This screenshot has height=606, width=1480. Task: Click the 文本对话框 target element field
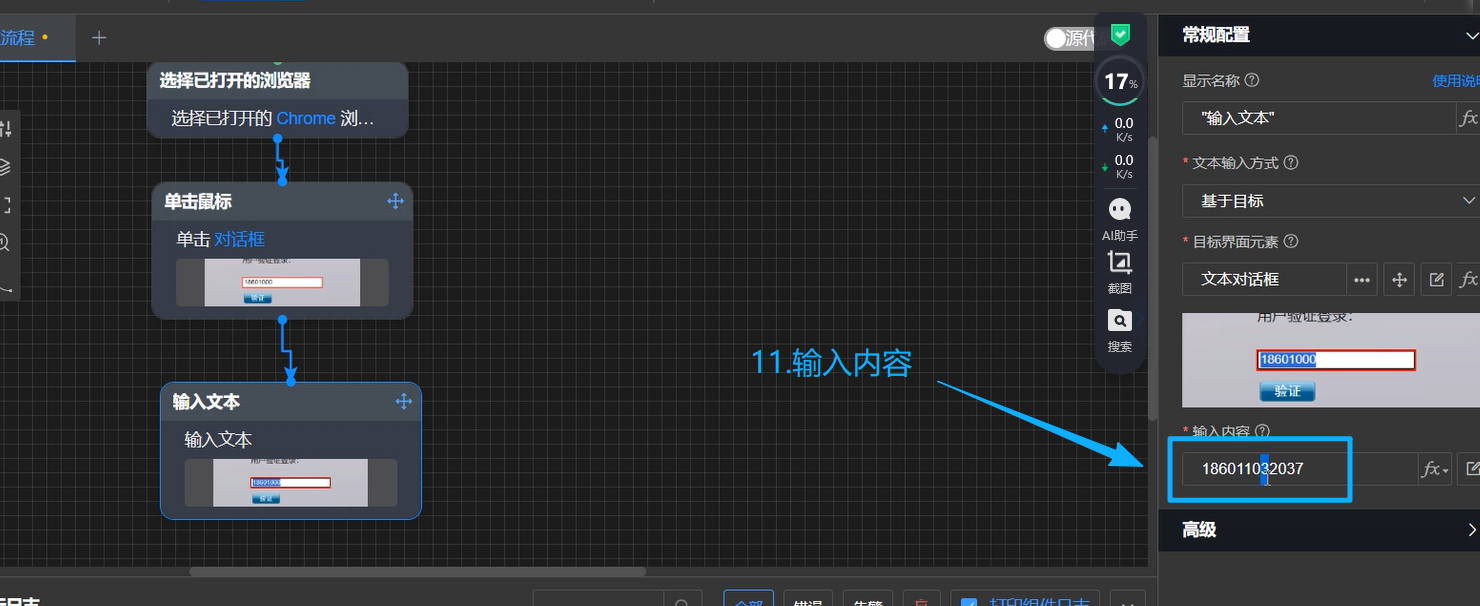[x=1264, y=279]
